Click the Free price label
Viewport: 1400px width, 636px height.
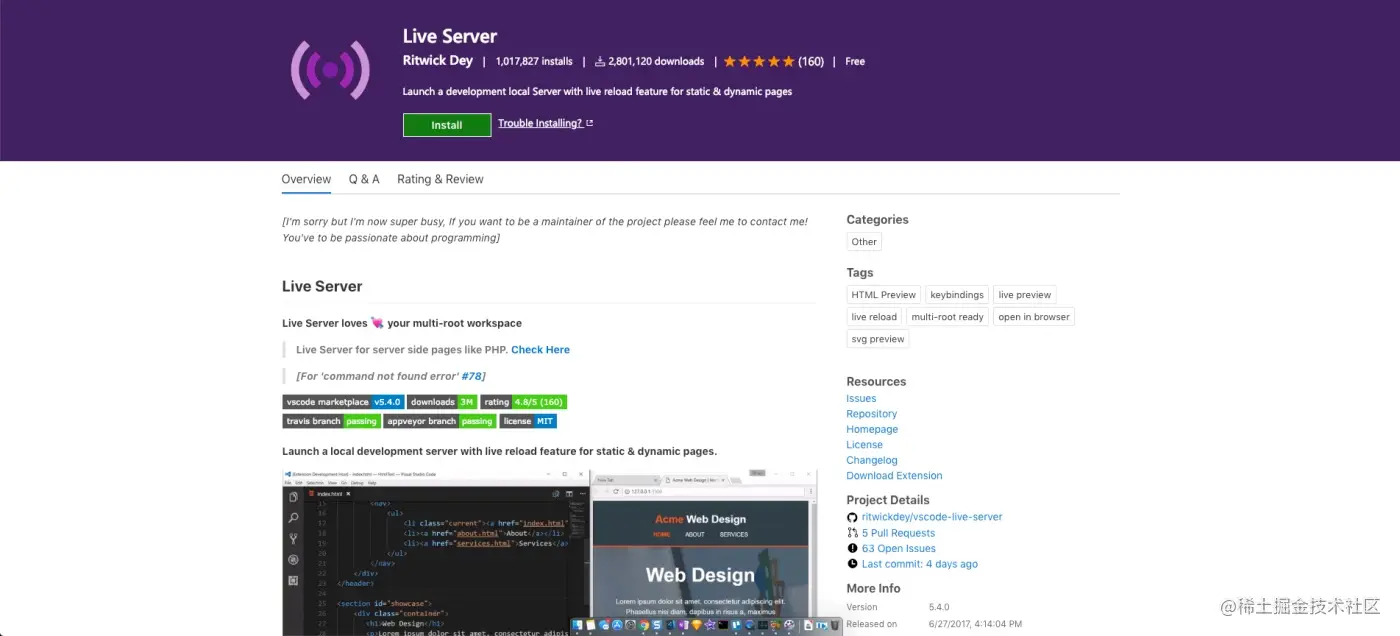(x=855, y=61)
